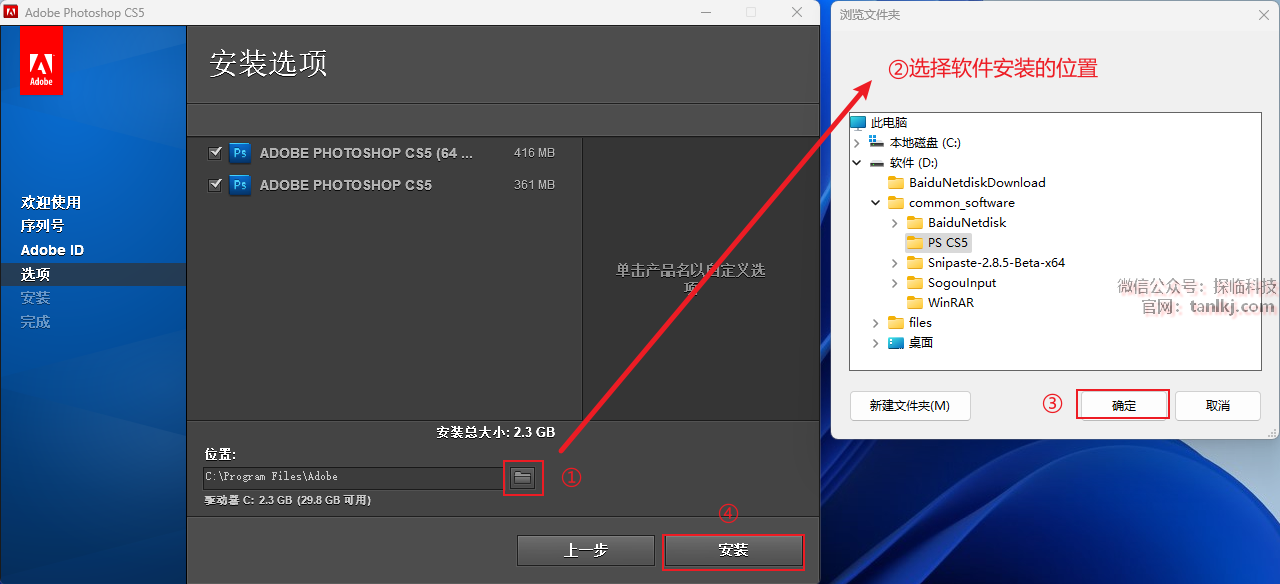Click the SogouInput folder icon
Screen dimensions: 1280x584
click(x=915, y=282)
